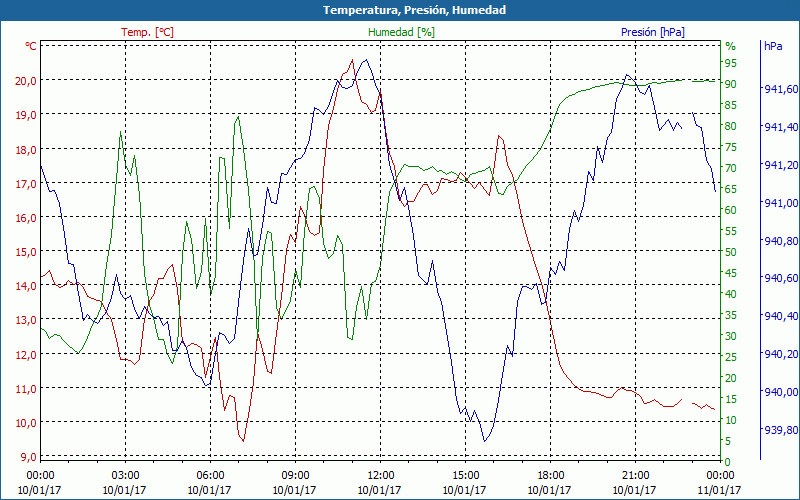Click the '18:00' time axis label

[550, 476]
